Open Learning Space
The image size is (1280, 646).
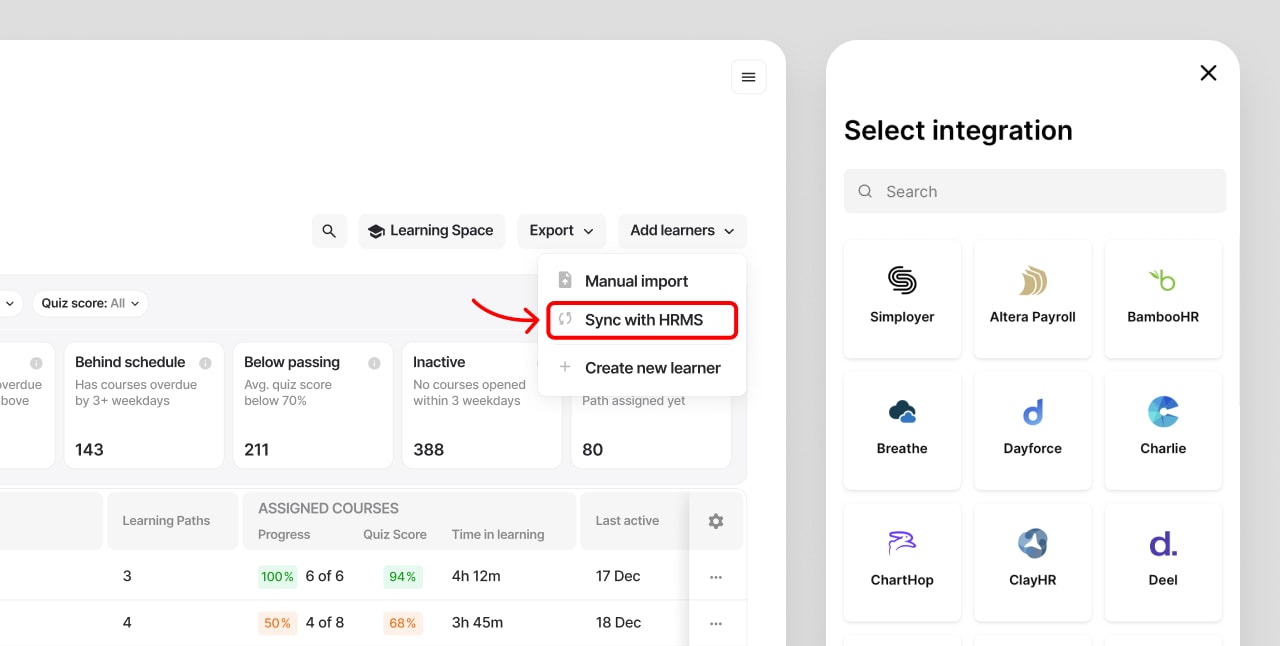pyautogui.click(x=432, y=231)
